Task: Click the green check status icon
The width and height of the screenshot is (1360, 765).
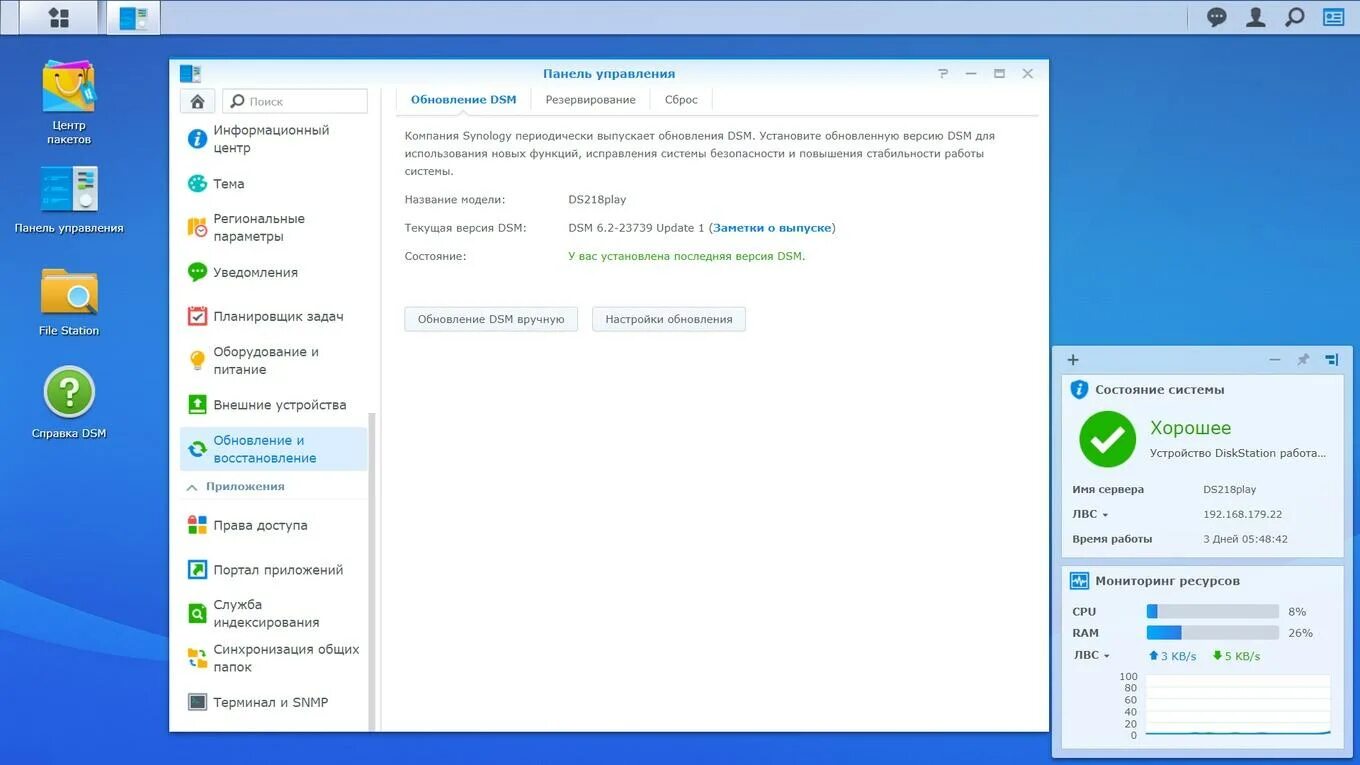Action: 1107,439
